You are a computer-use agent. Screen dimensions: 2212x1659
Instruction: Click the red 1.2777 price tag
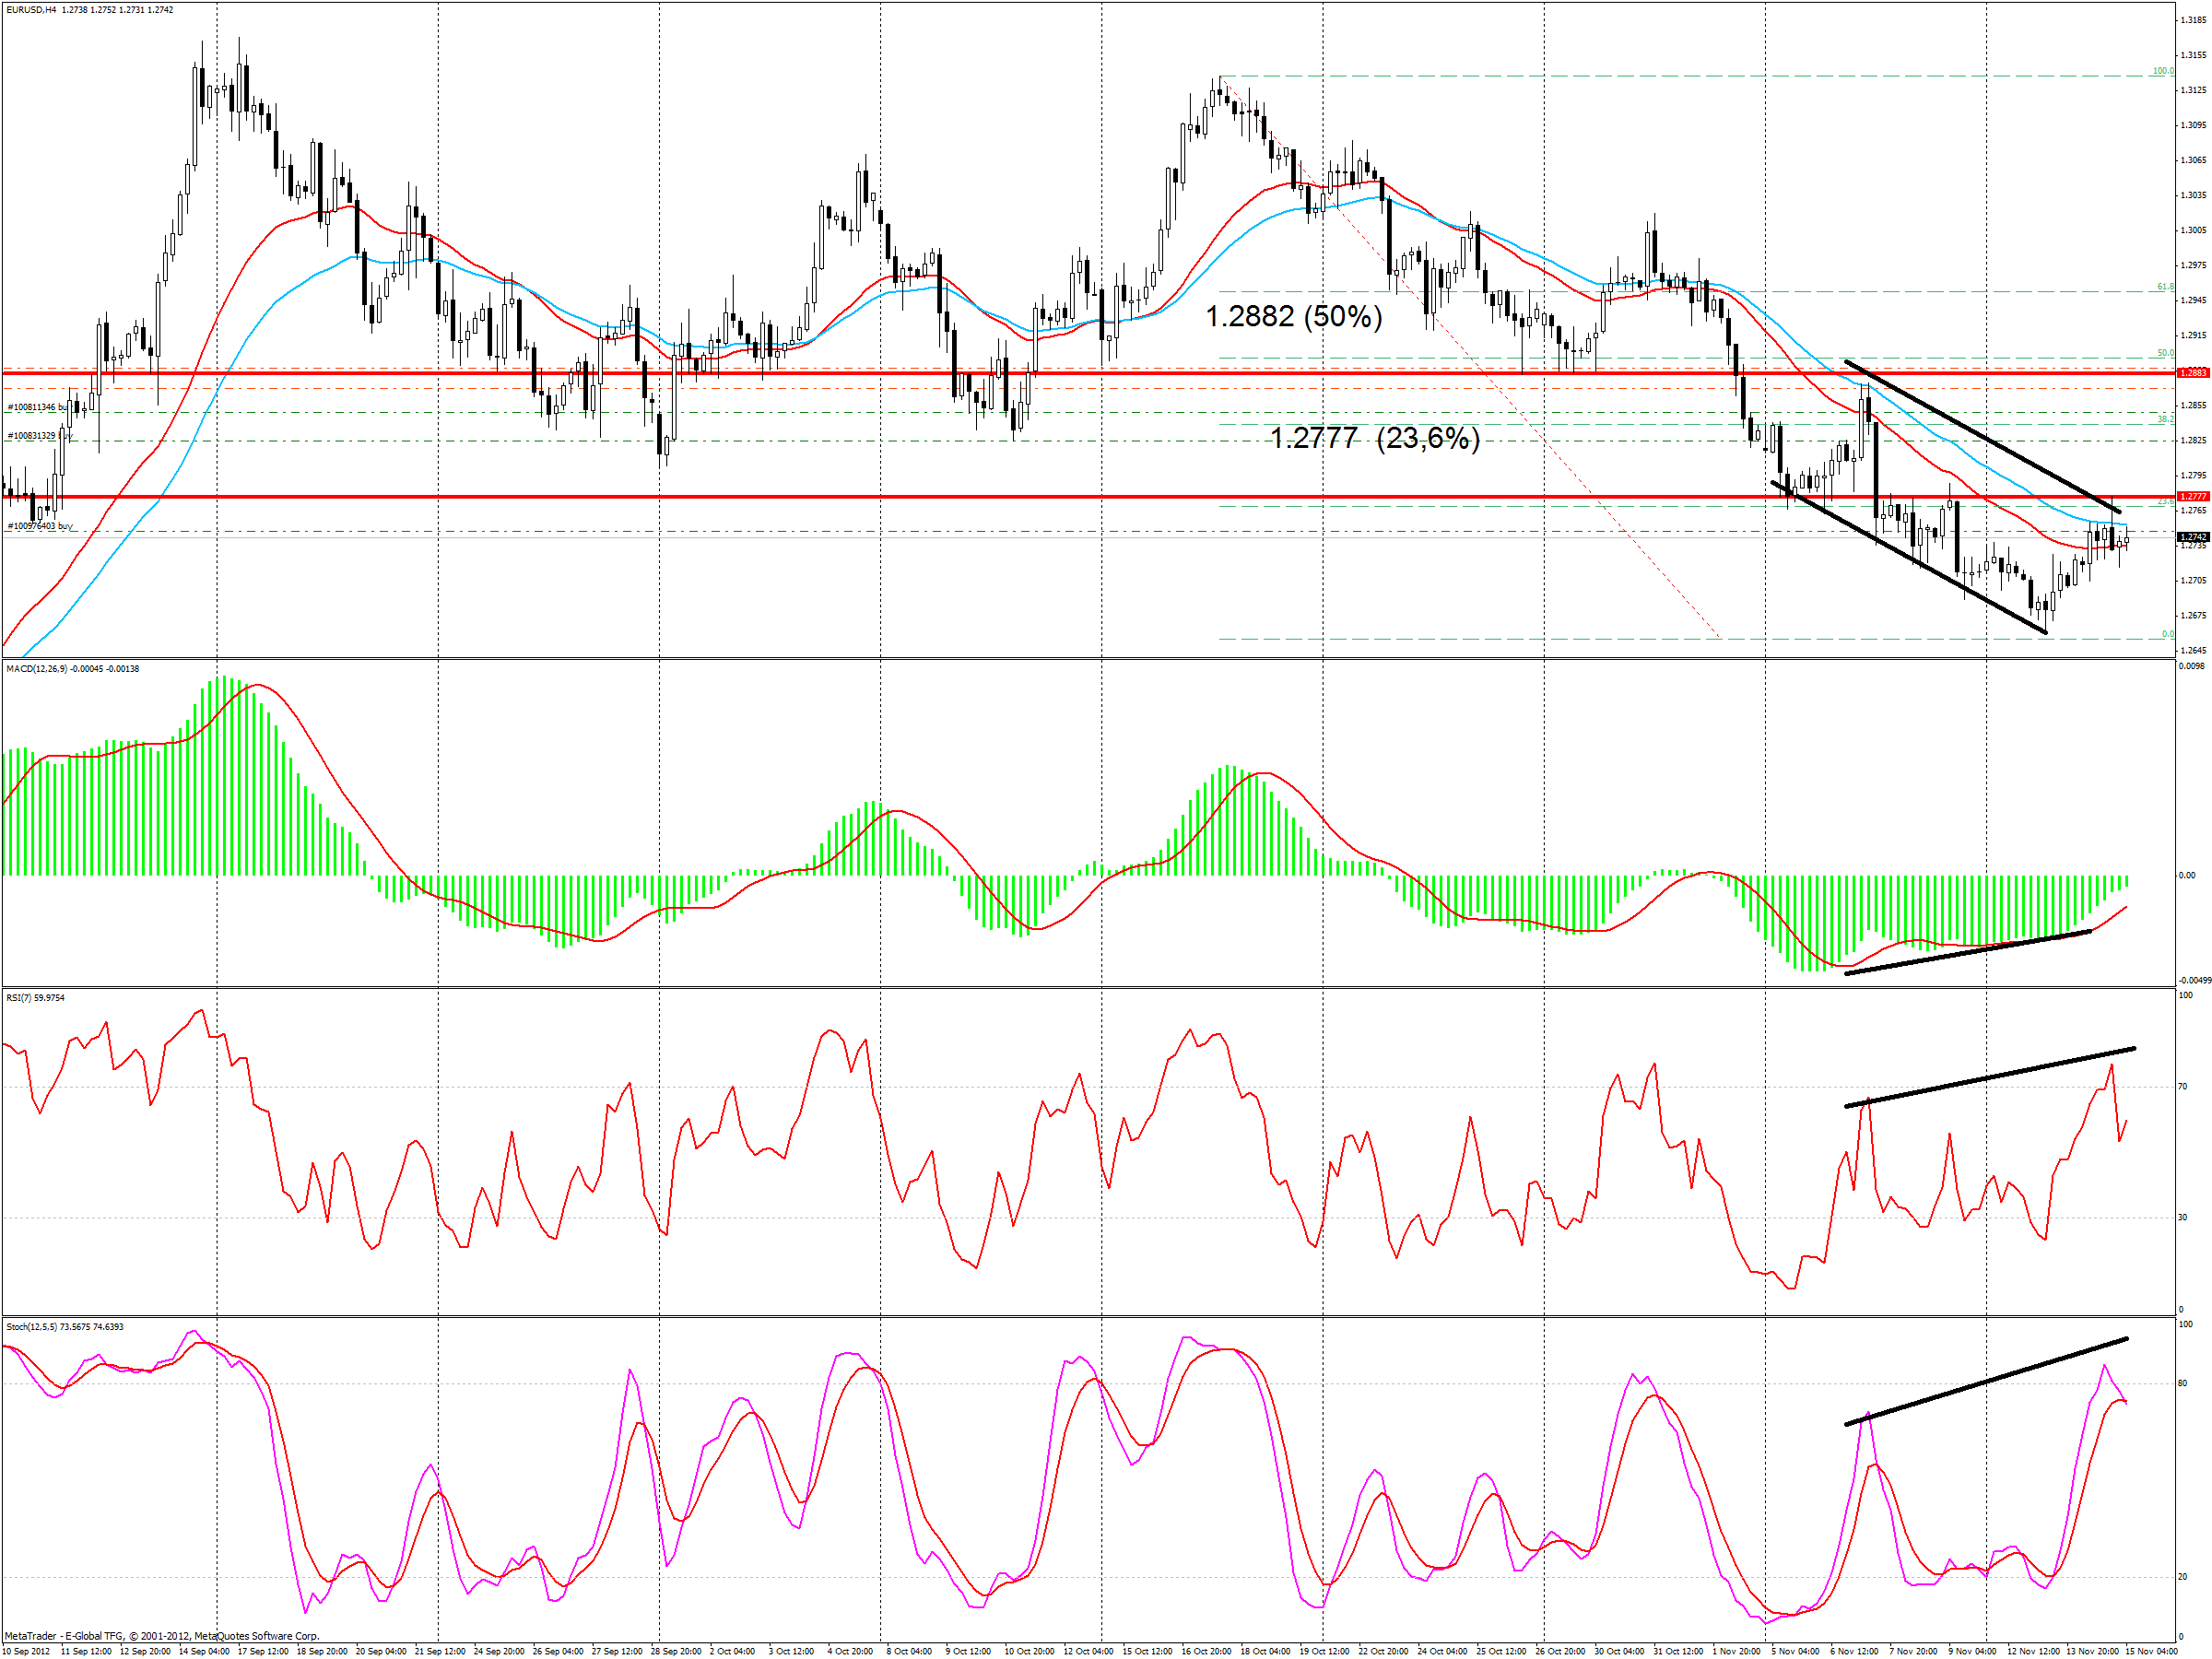pyautogui.click(x=2192, y=496)
